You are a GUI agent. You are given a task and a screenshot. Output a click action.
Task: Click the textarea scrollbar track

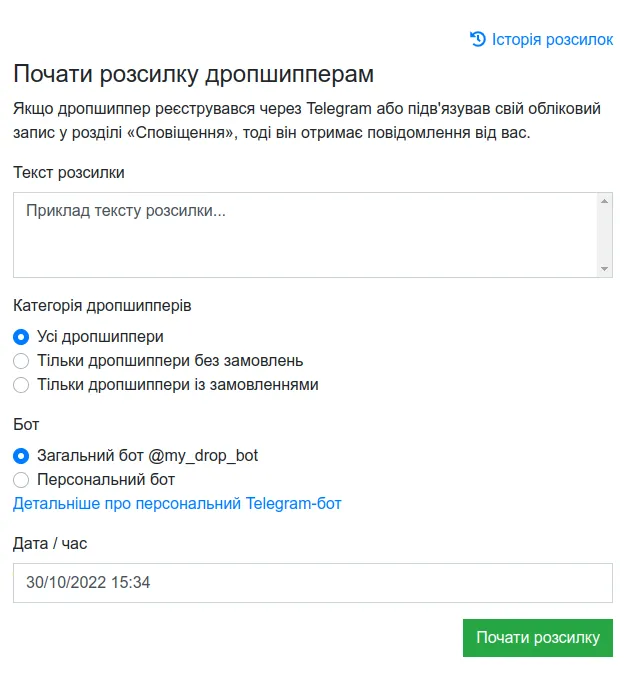pos(604,235)
